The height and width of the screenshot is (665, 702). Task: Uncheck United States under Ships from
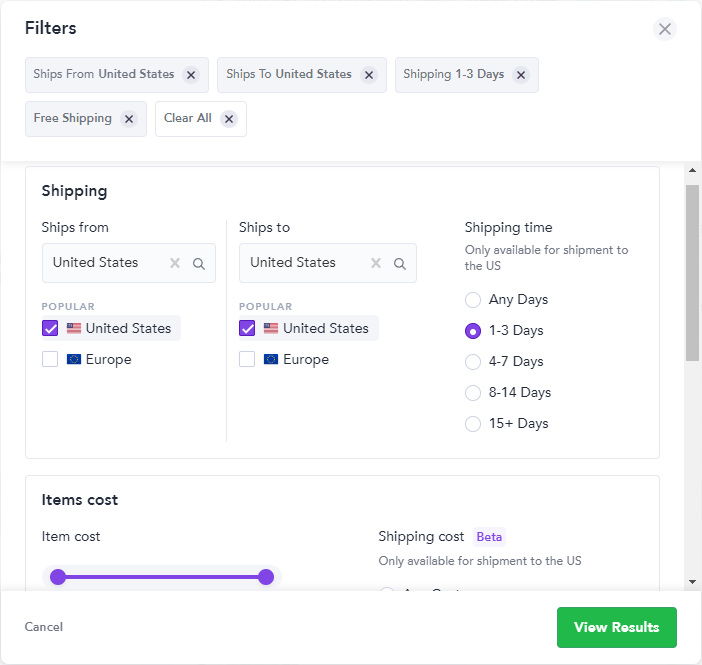50,328
